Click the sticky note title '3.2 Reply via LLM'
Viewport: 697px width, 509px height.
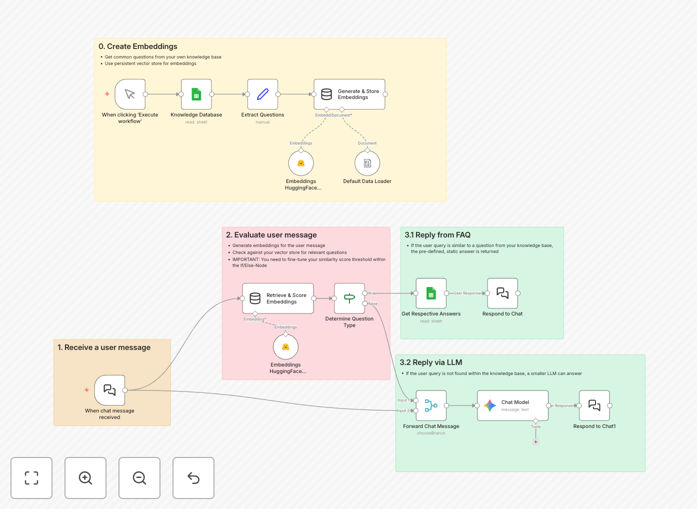point(431,362)
